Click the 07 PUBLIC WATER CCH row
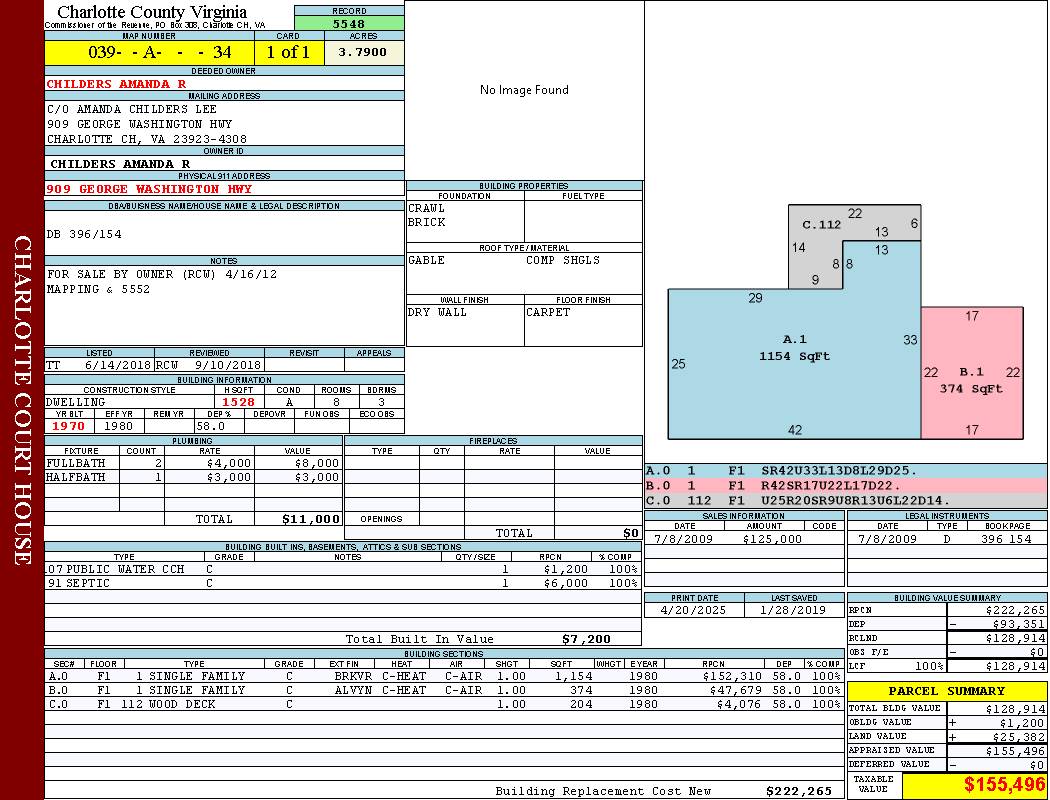1050x800 pixels. 340,569
